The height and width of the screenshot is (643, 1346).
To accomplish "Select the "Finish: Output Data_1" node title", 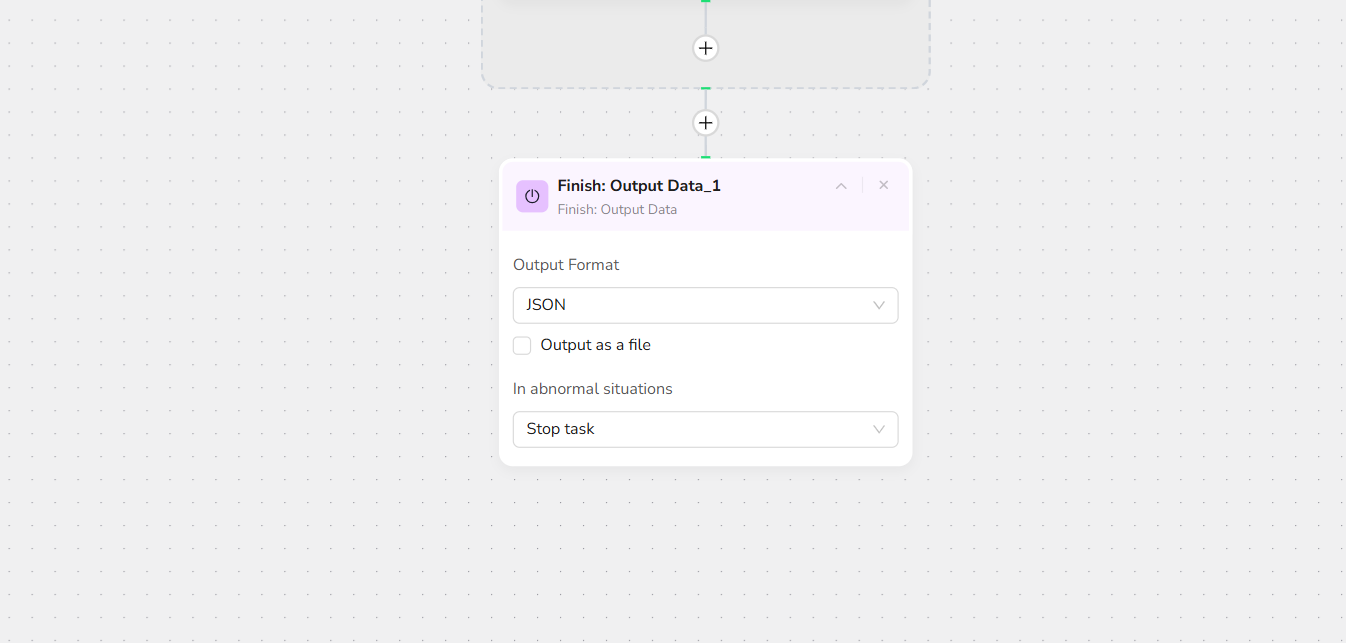I will 639,186.
